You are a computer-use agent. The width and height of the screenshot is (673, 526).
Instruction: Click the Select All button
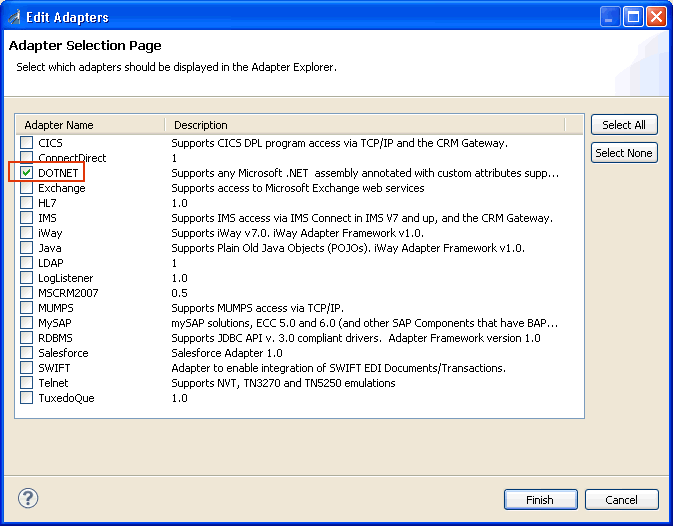pos(624,125)
